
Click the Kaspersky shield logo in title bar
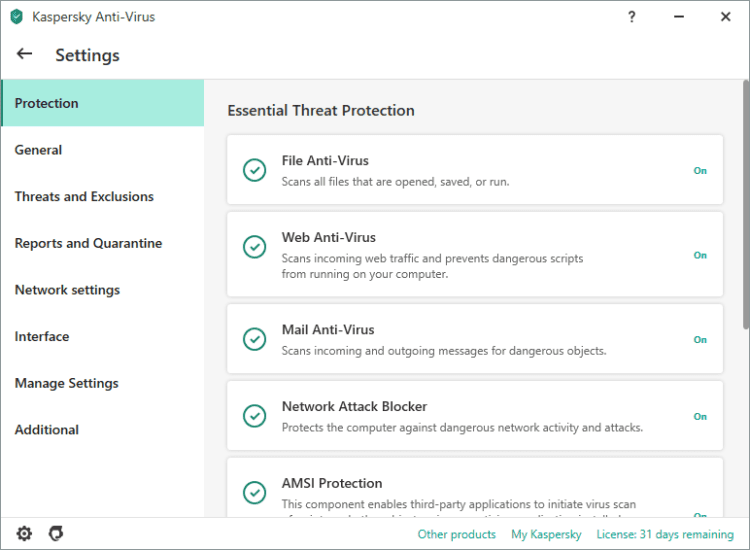[16, 17]
